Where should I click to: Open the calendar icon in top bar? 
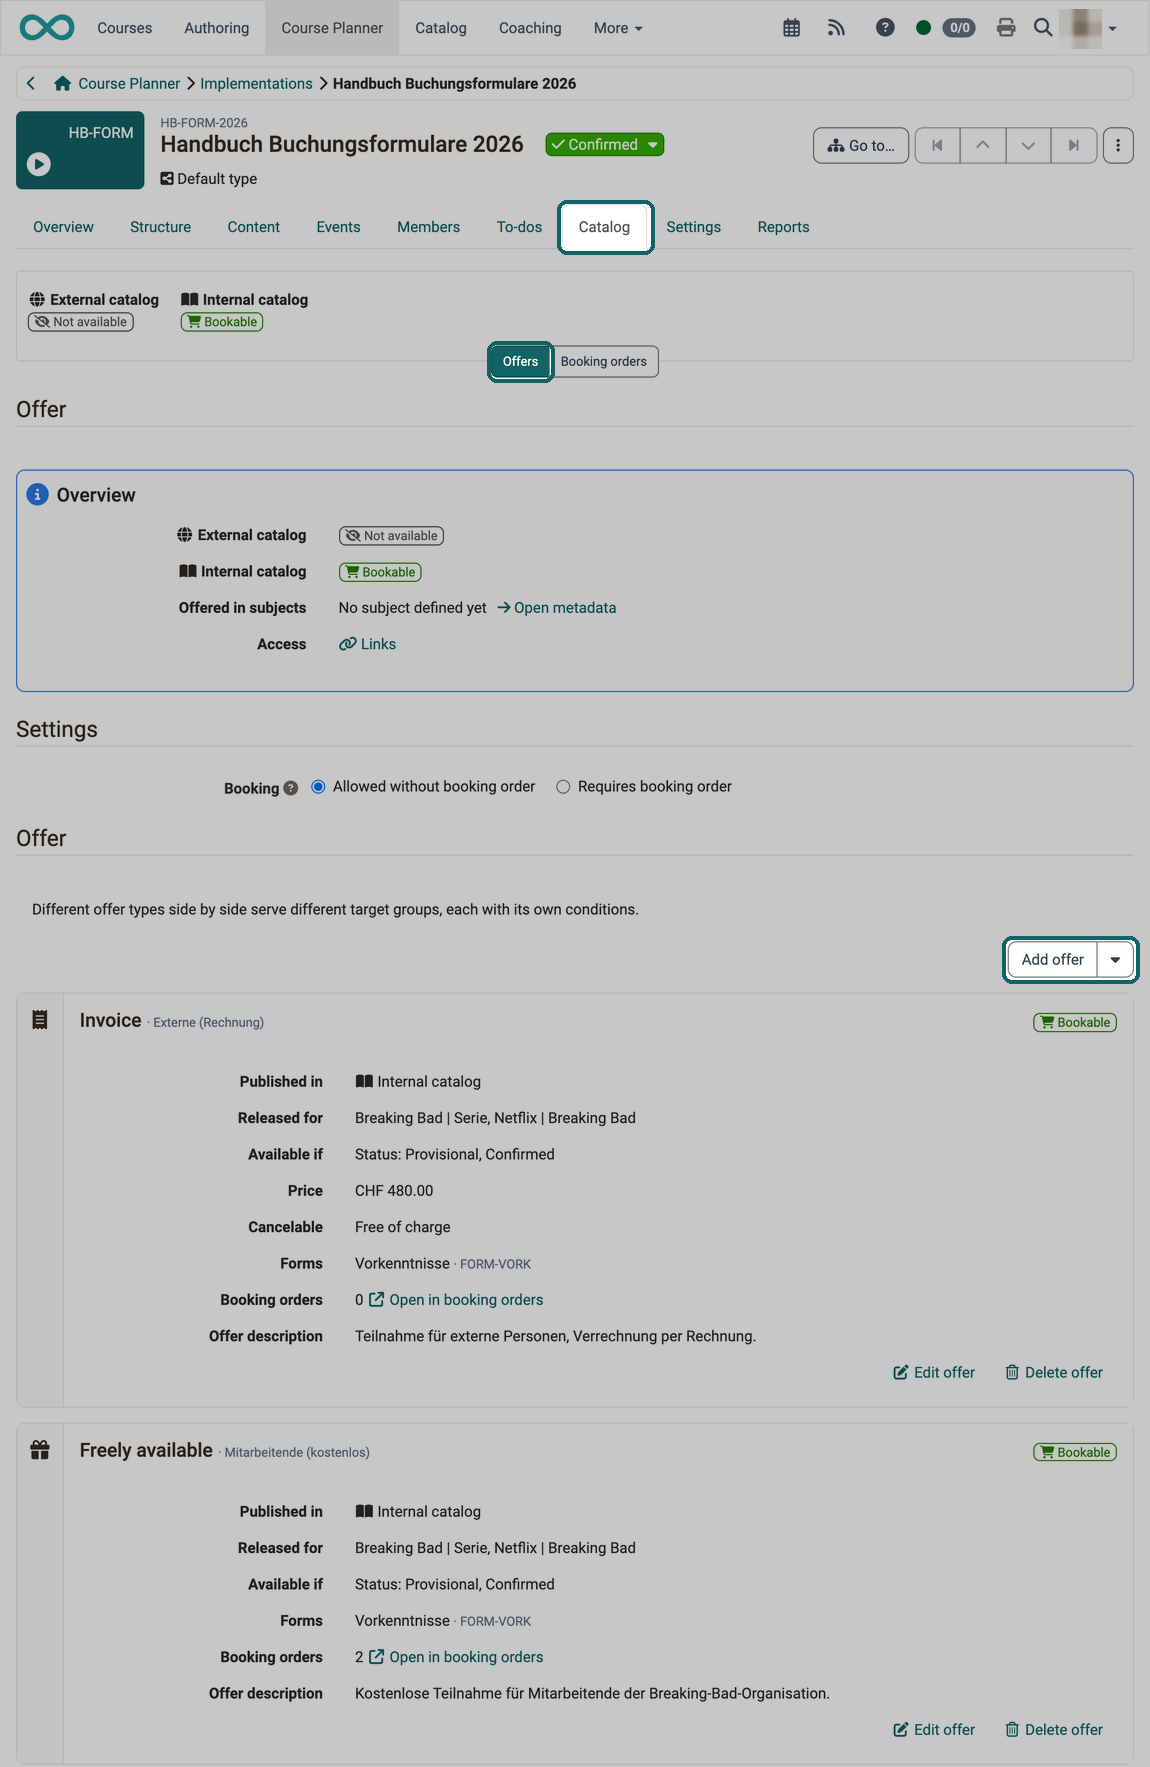click(x=791, y=28)
